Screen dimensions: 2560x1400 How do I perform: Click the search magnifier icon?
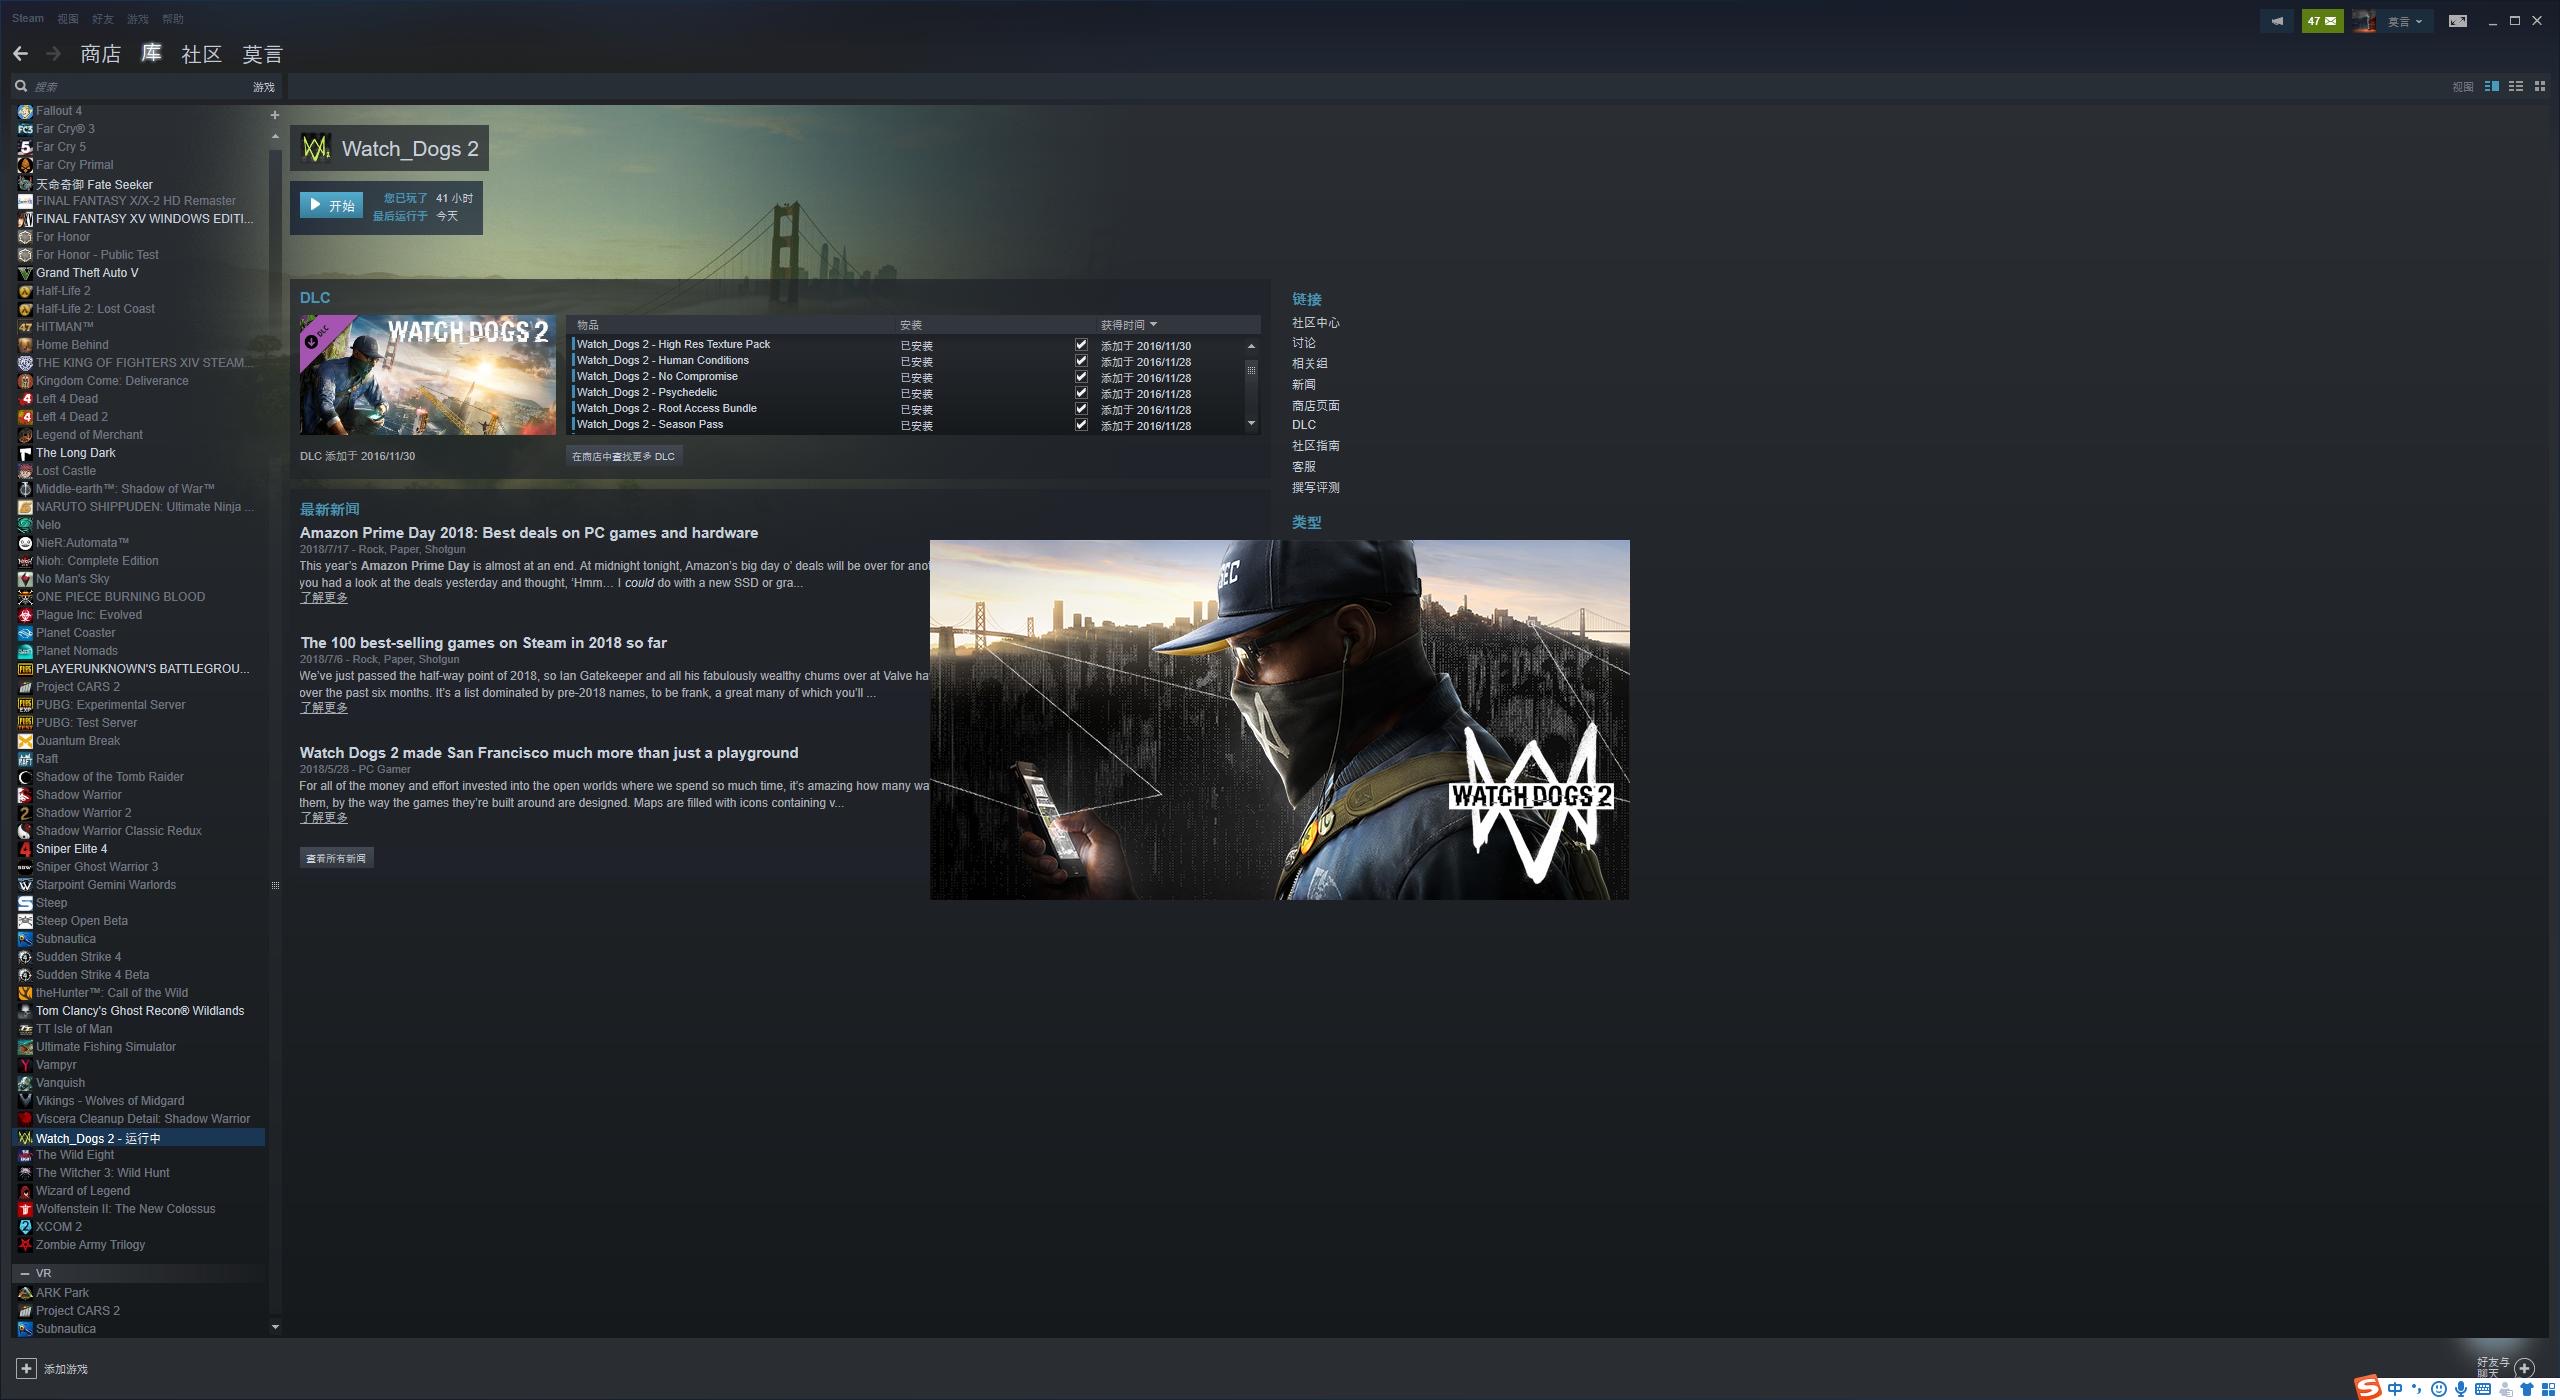20,86
